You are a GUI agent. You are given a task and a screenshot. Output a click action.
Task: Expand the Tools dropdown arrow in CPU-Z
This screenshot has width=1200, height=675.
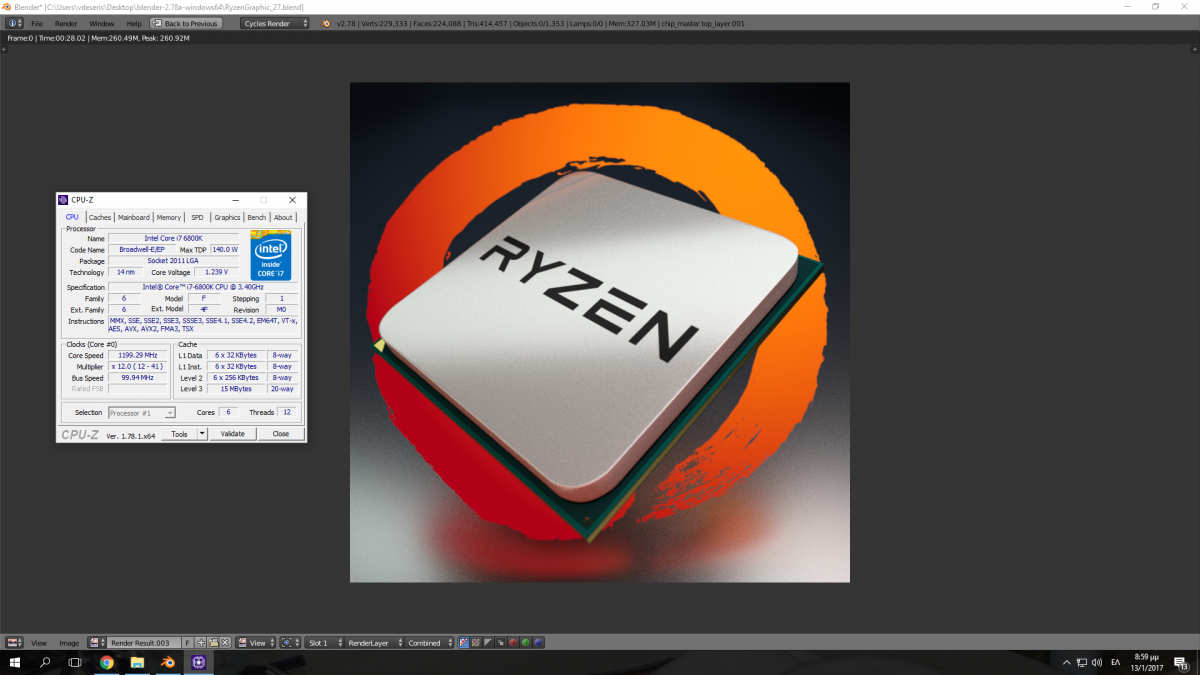[202, 434]
